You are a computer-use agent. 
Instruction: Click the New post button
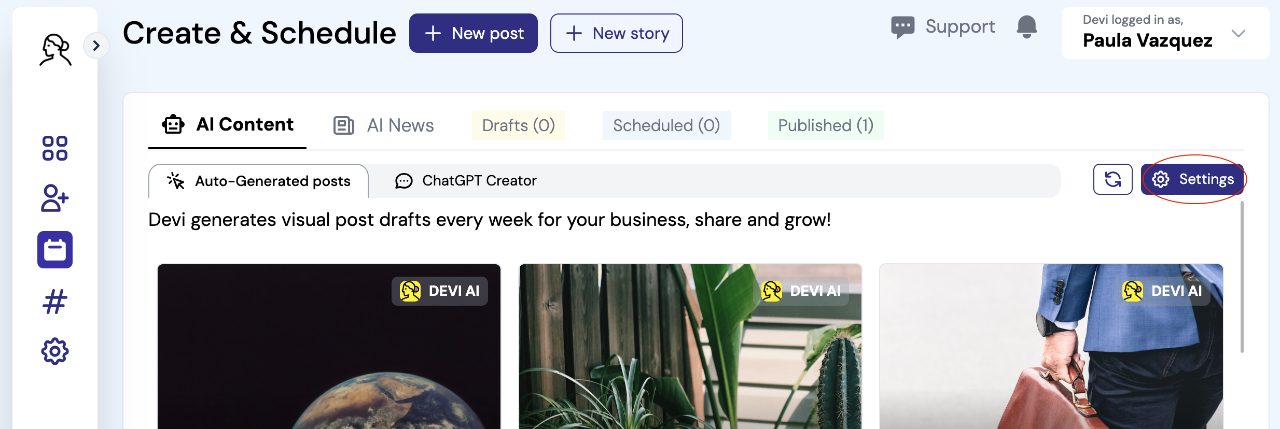pos(473,33)
